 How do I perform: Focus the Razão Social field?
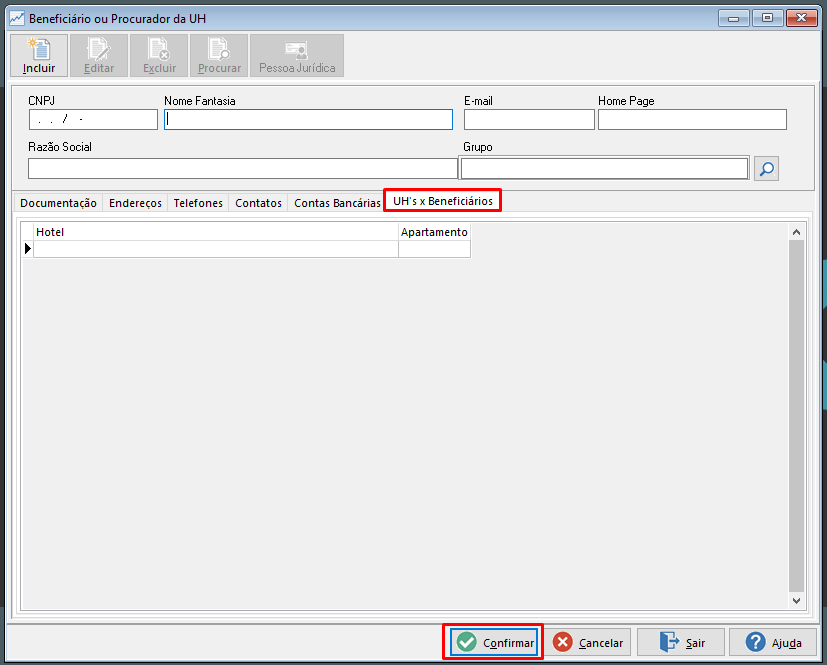coord(243,169)
